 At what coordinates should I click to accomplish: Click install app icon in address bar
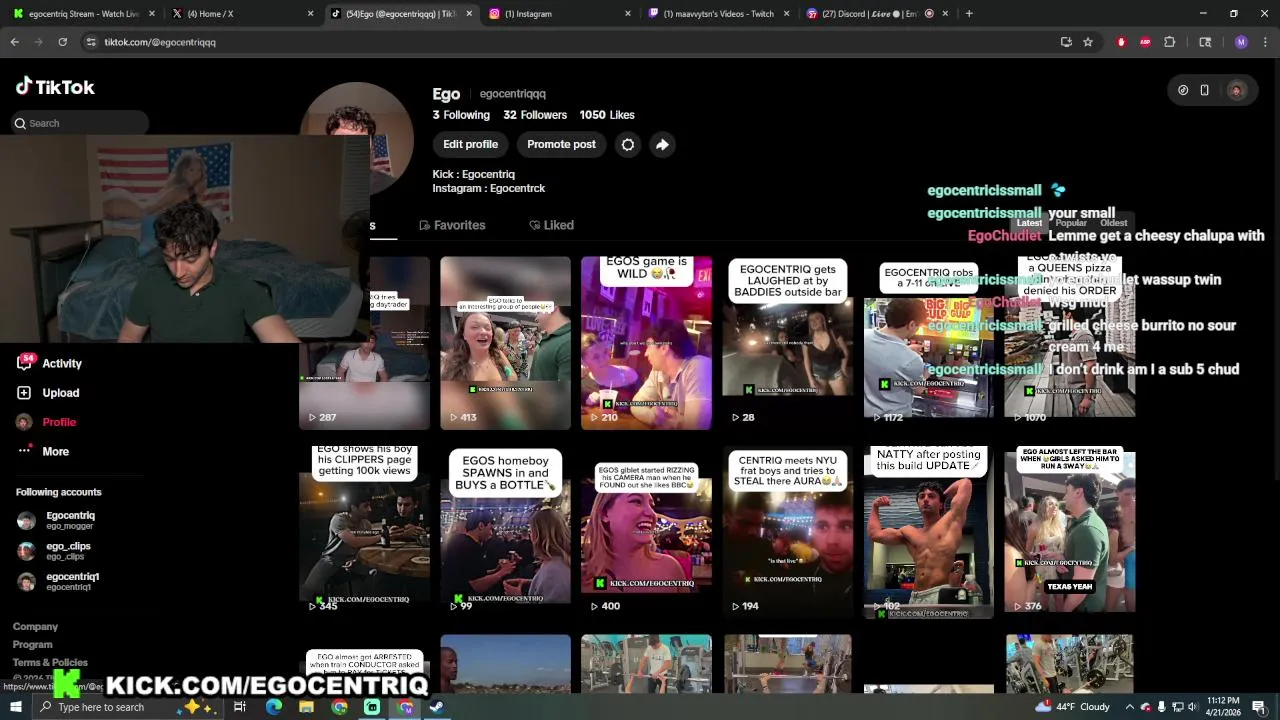click(x=1065, y=42)
